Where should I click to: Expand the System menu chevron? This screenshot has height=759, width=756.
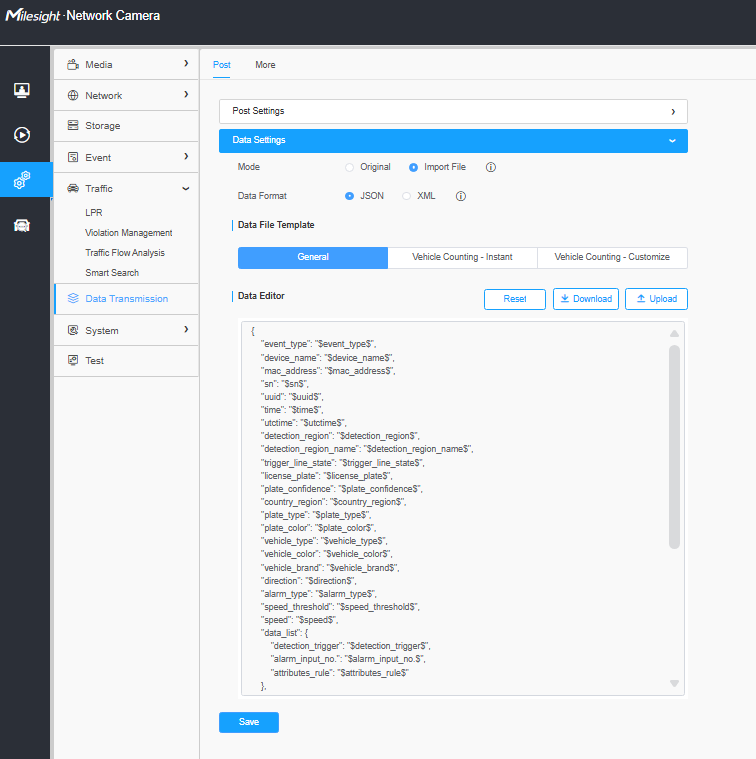(186, 329)
